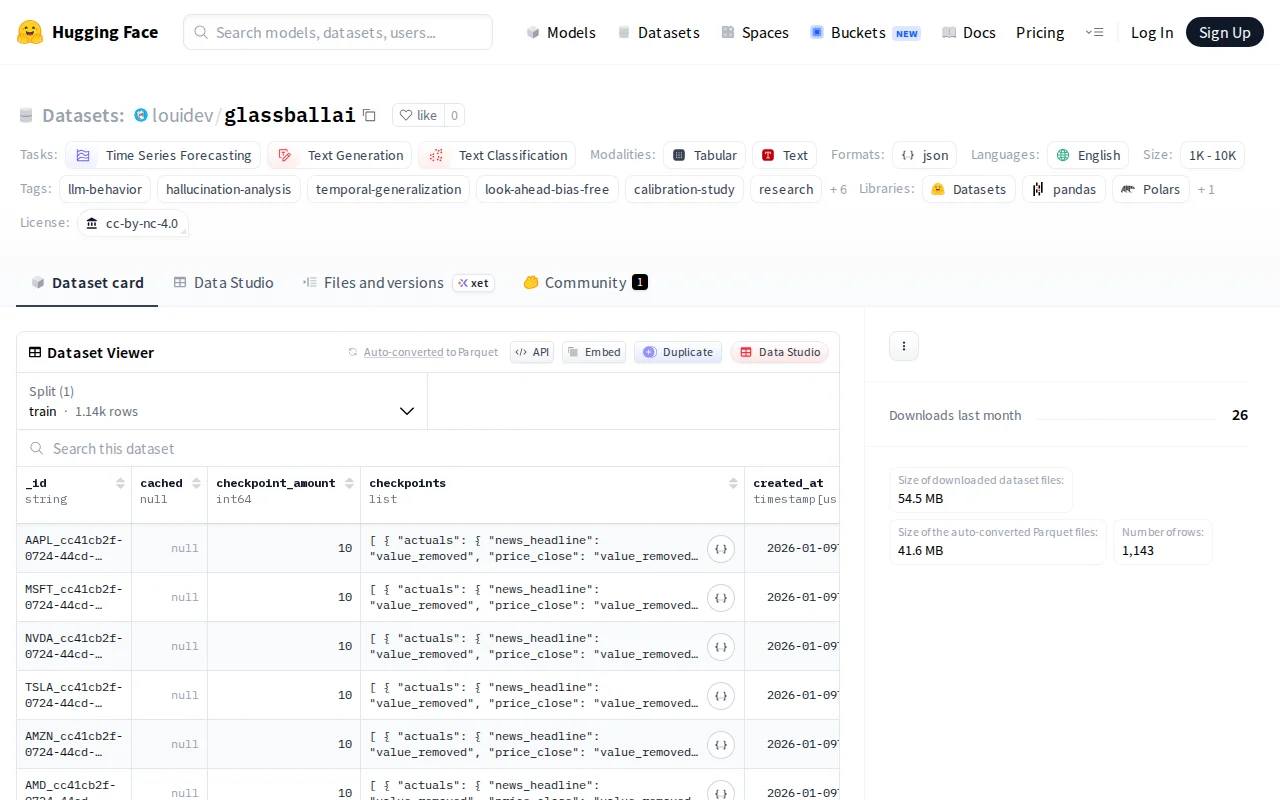
Task: Go to Models page
Action: coord(561,32)
